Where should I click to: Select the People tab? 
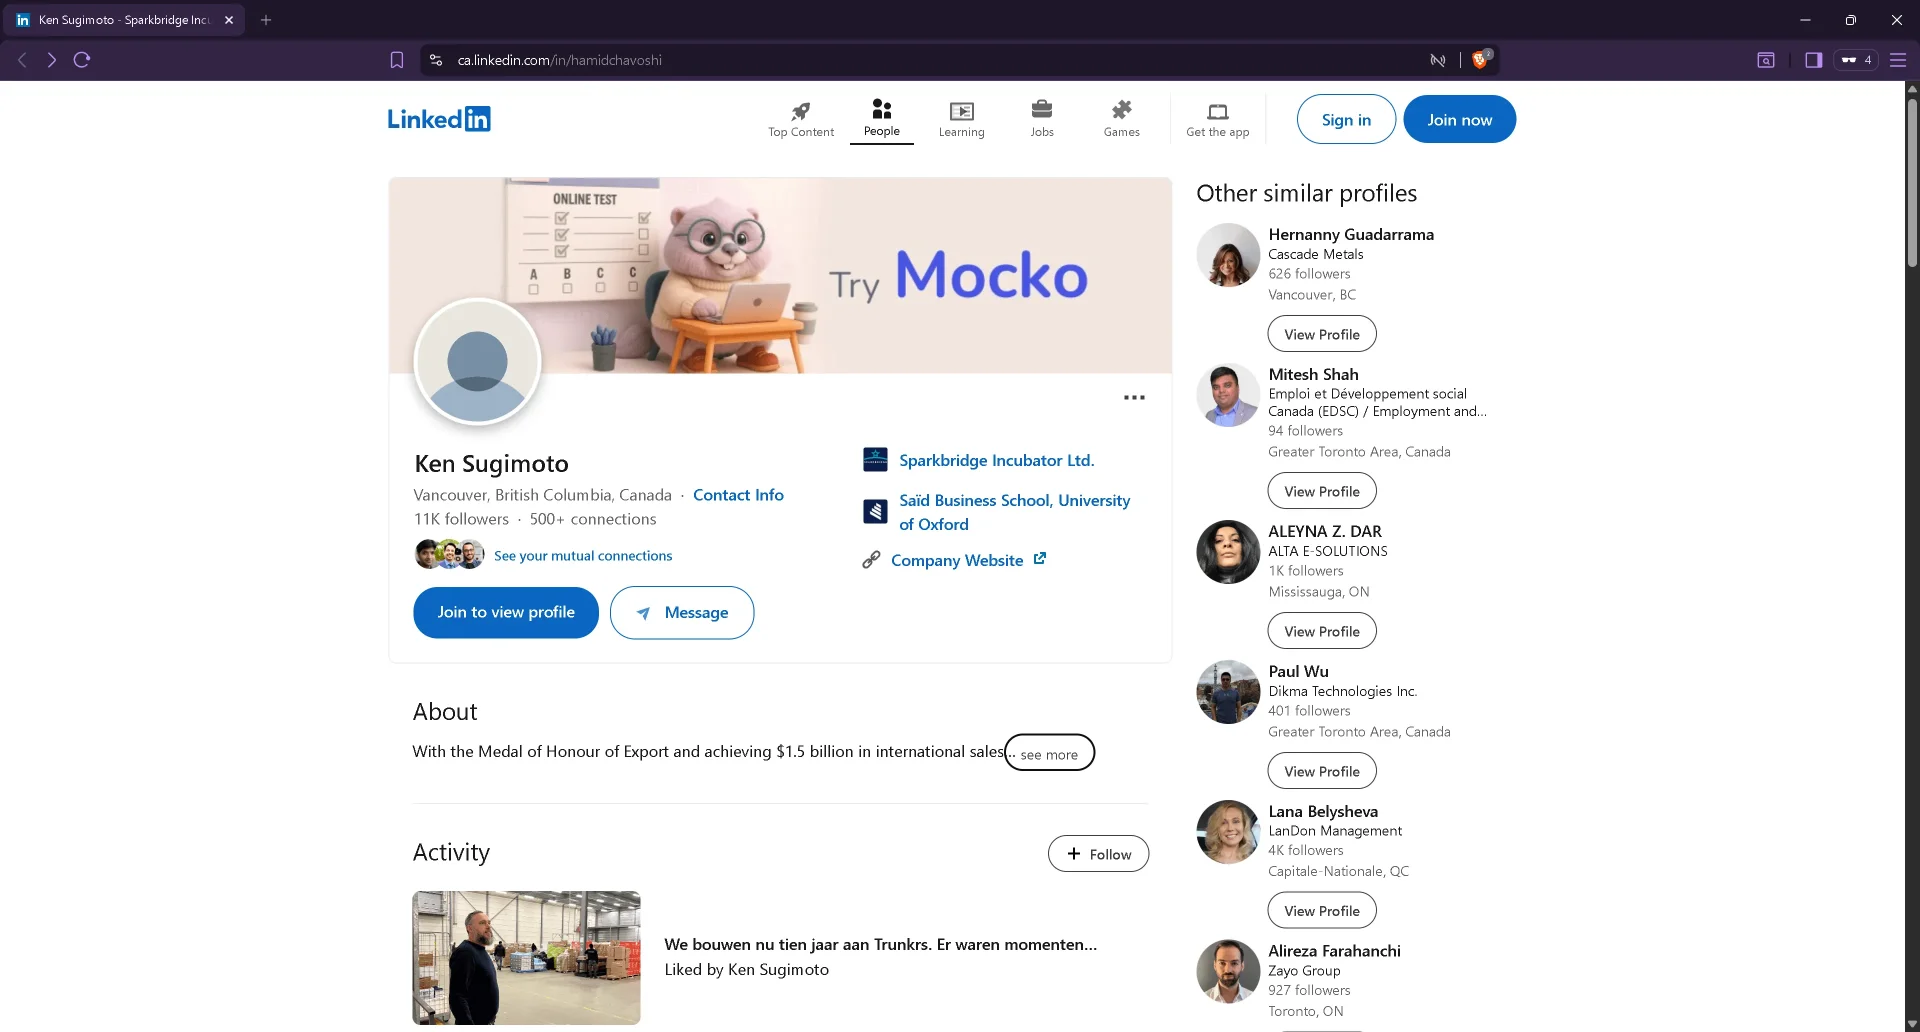[881, 119]
